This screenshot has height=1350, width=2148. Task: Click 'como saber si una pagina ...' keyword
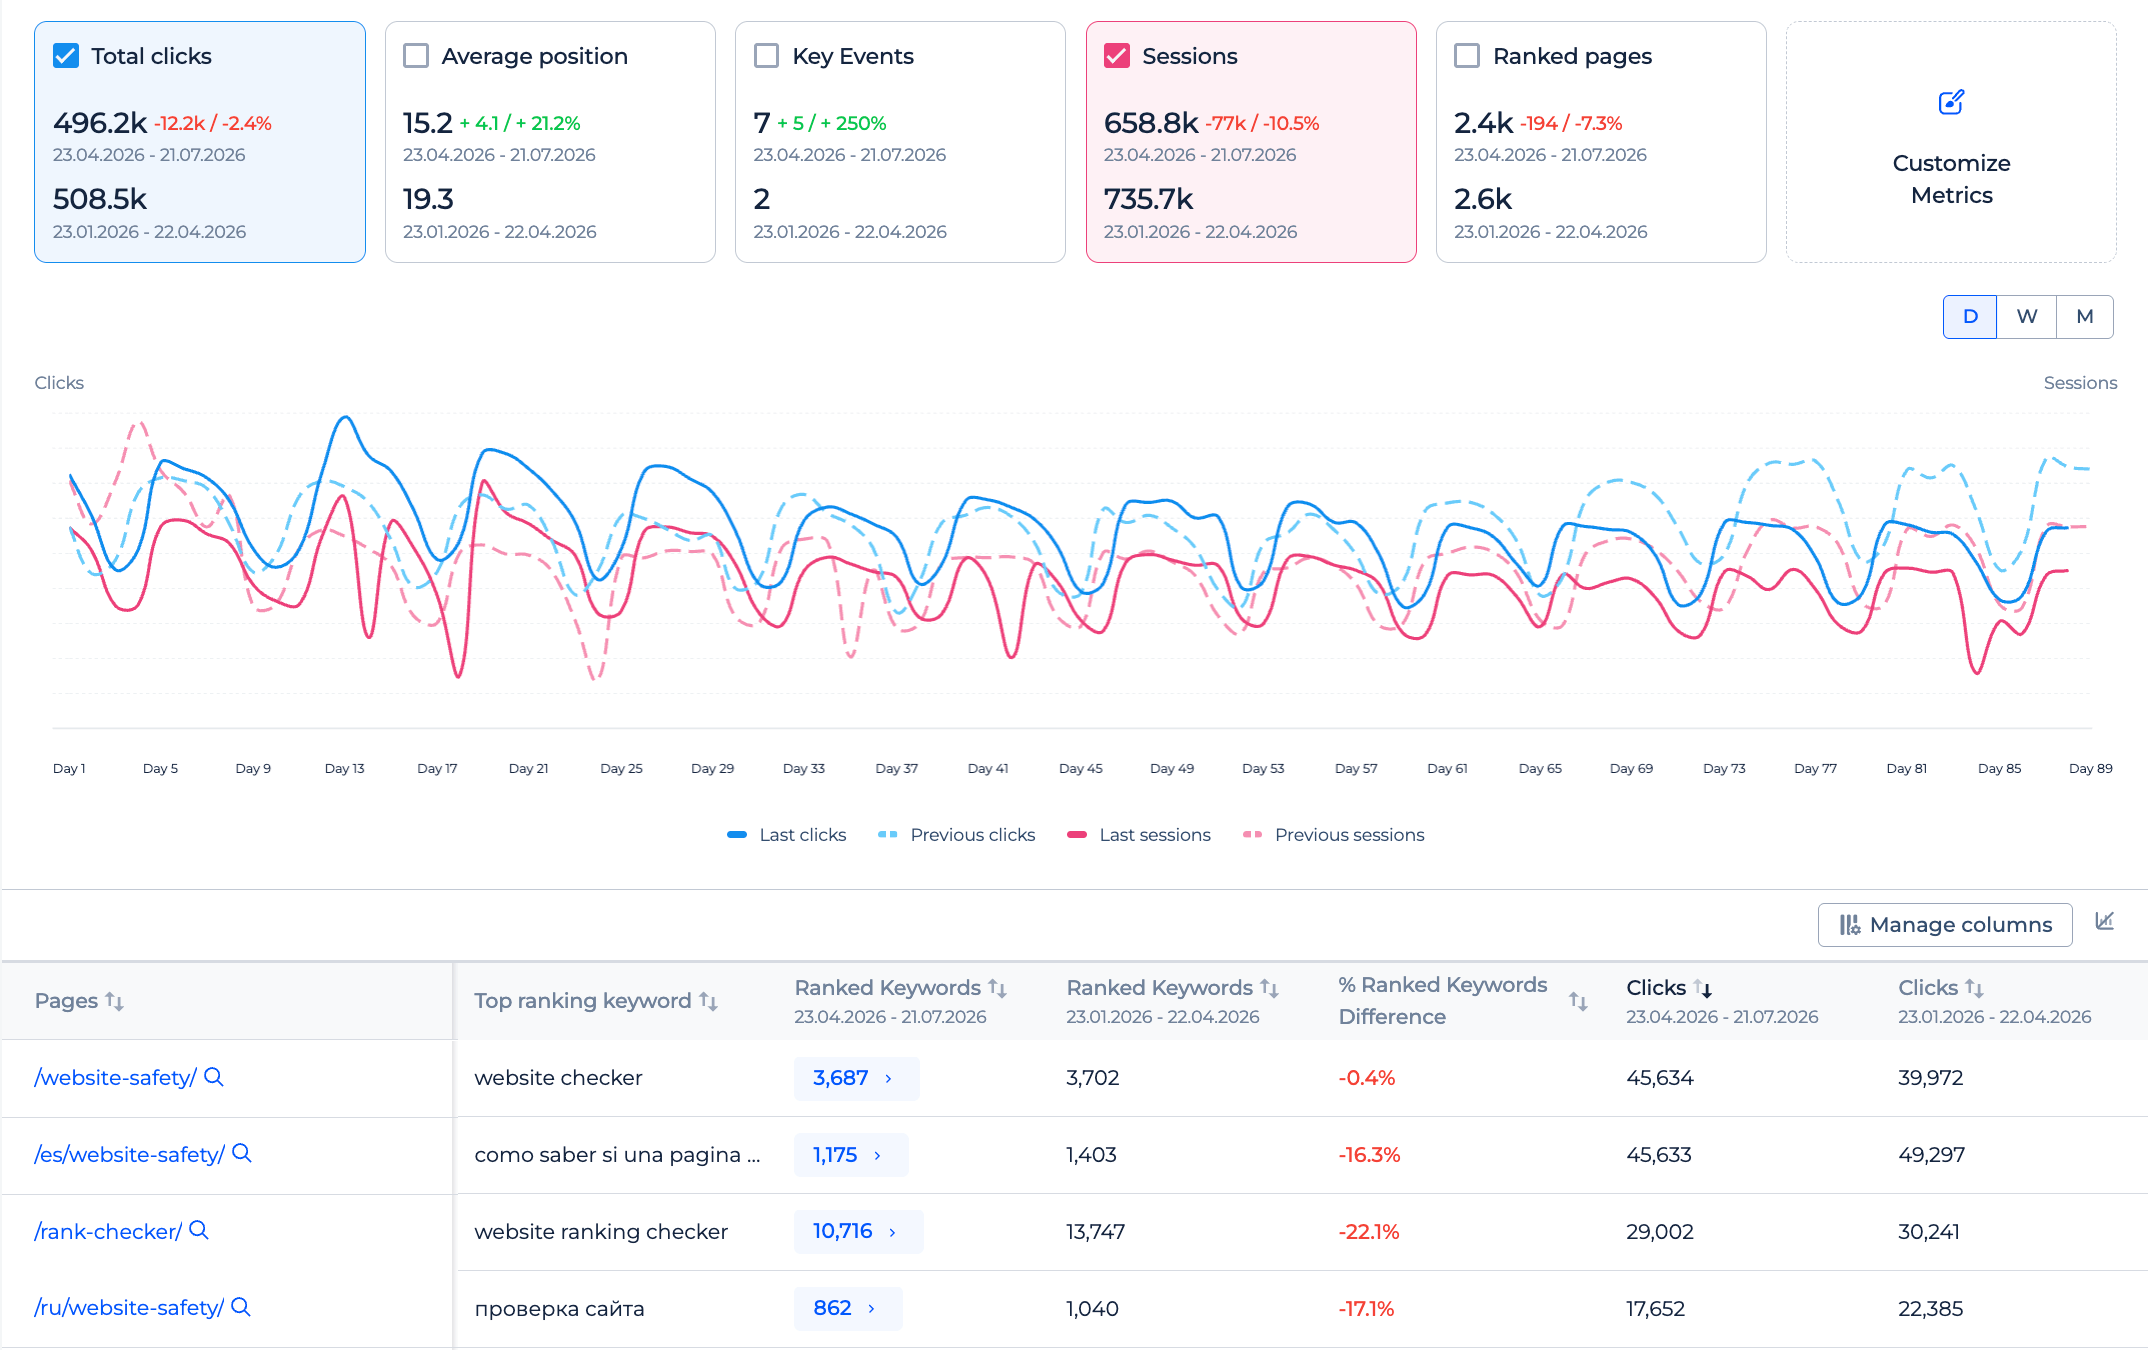(617, 1155)
